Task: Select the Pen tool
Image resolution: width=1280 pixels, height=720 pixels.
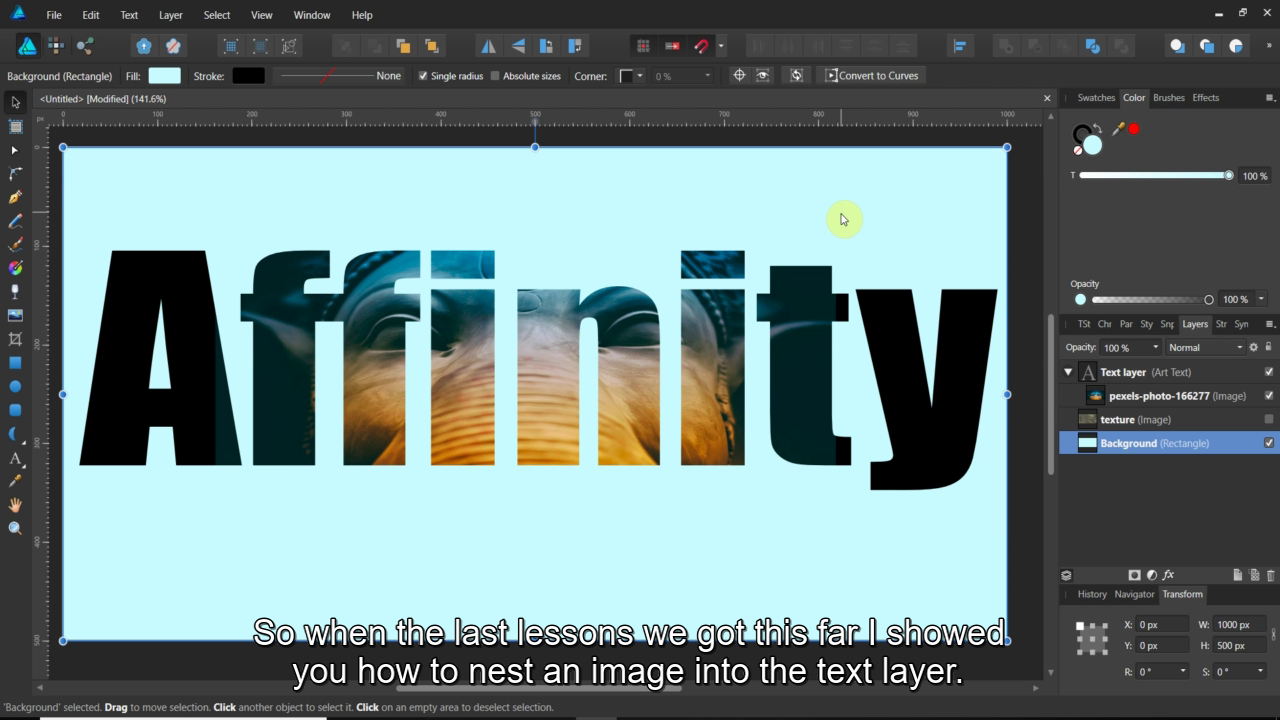Action: click(x=15, y=197)
